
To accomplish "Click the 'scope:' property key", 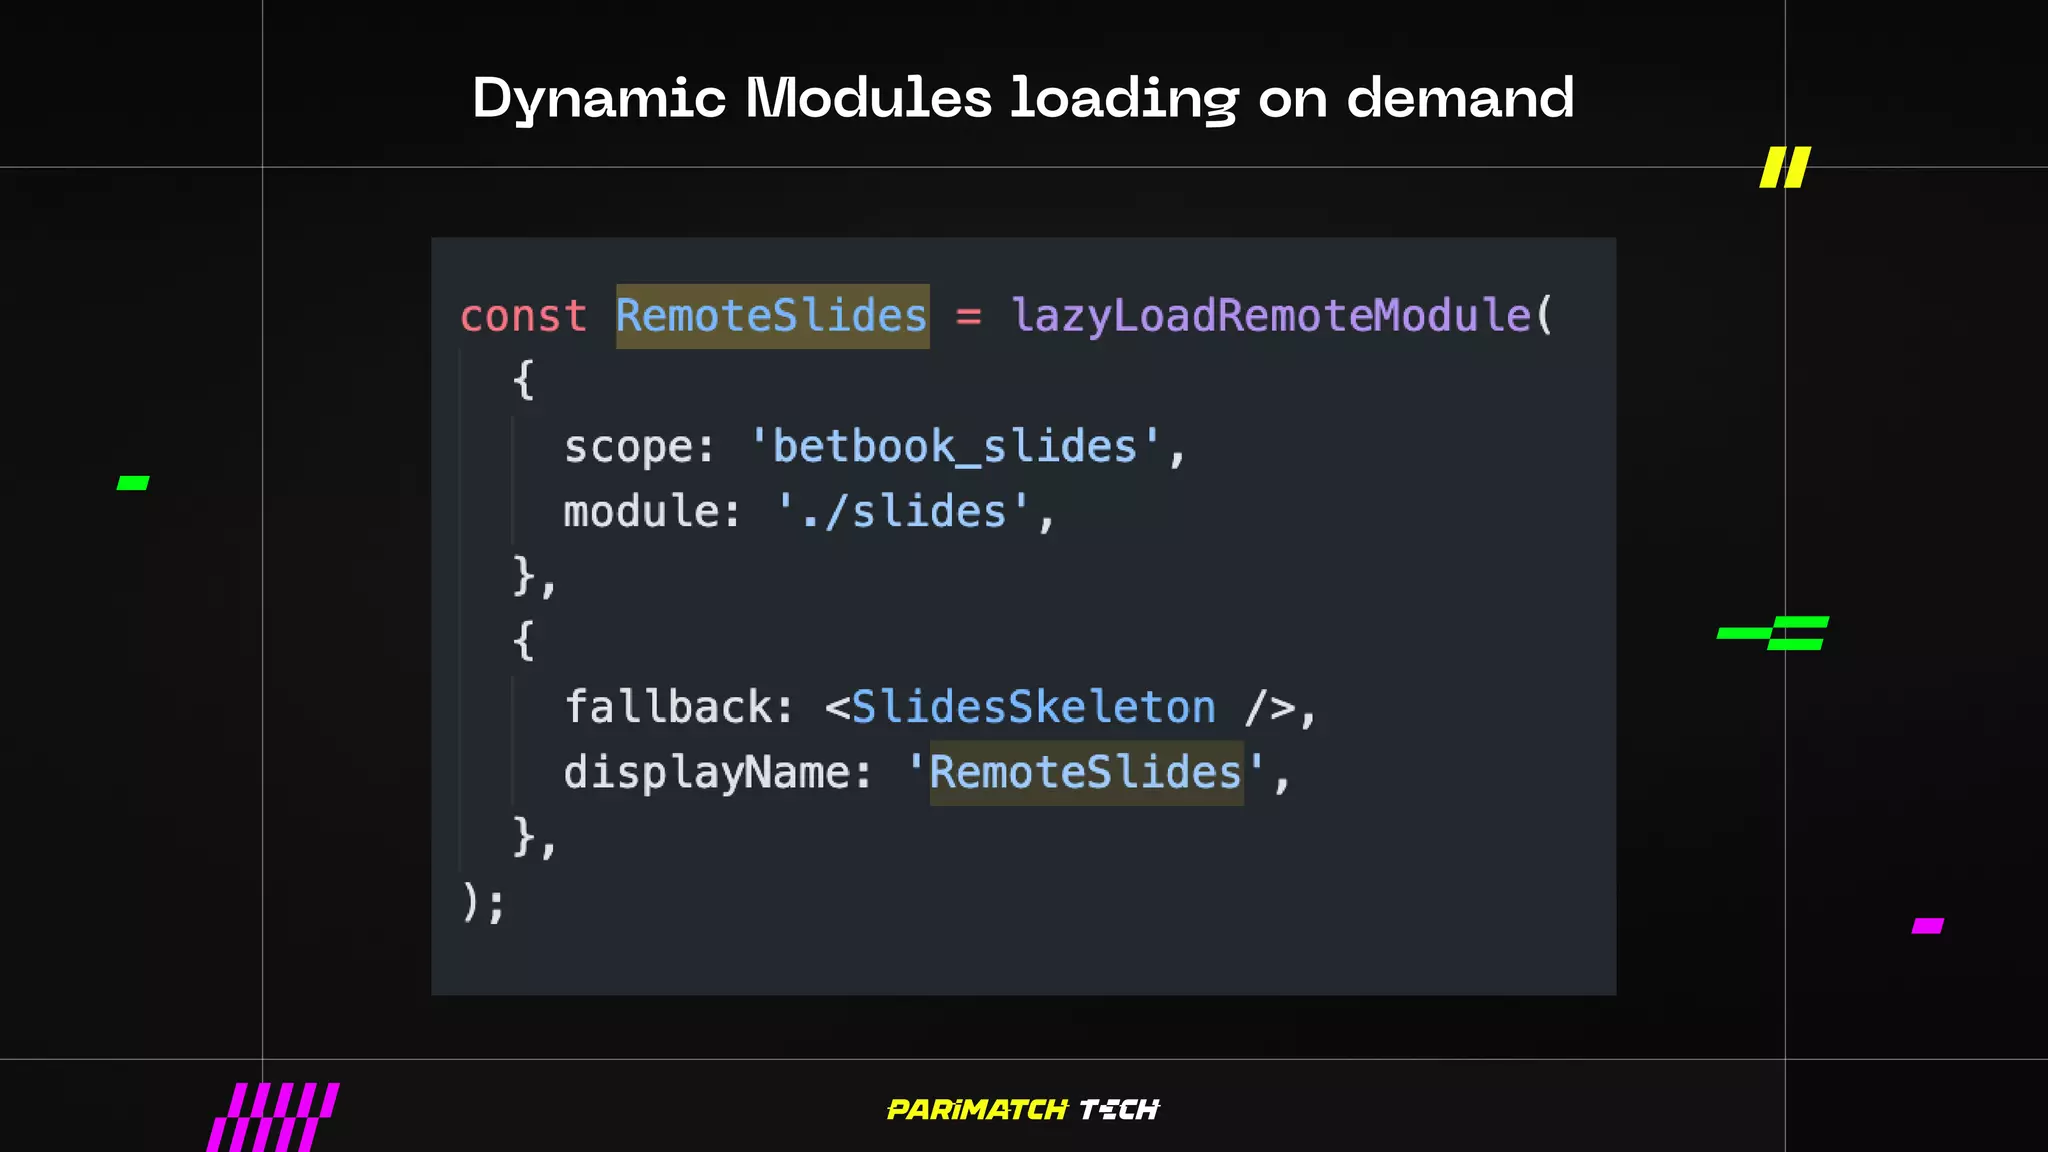I will [x=640, y=447].
